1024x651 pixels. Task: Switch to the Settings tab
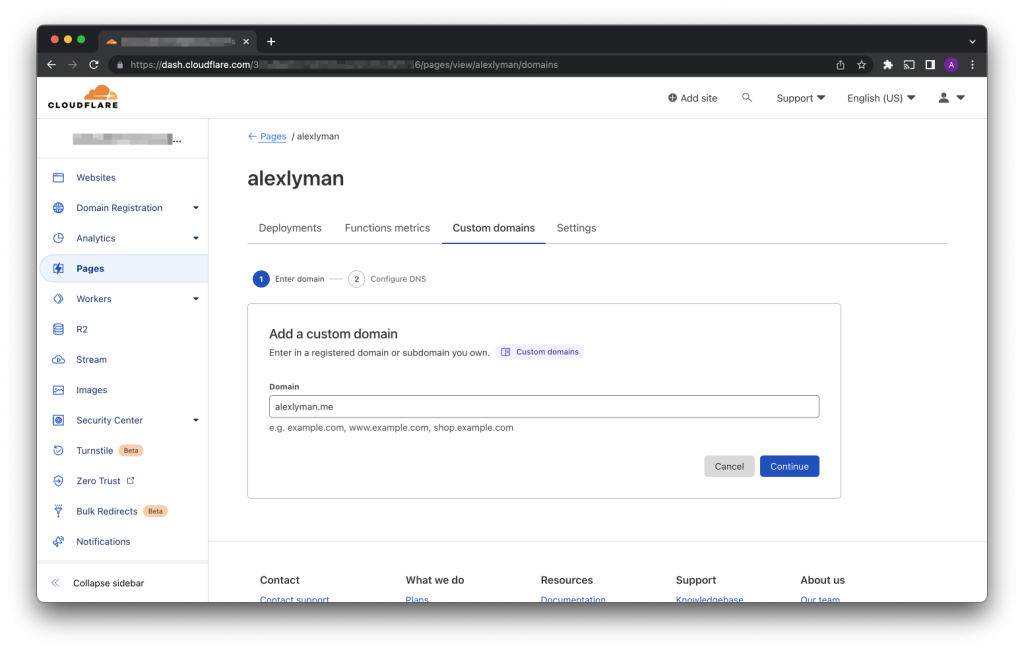(576, 228)
